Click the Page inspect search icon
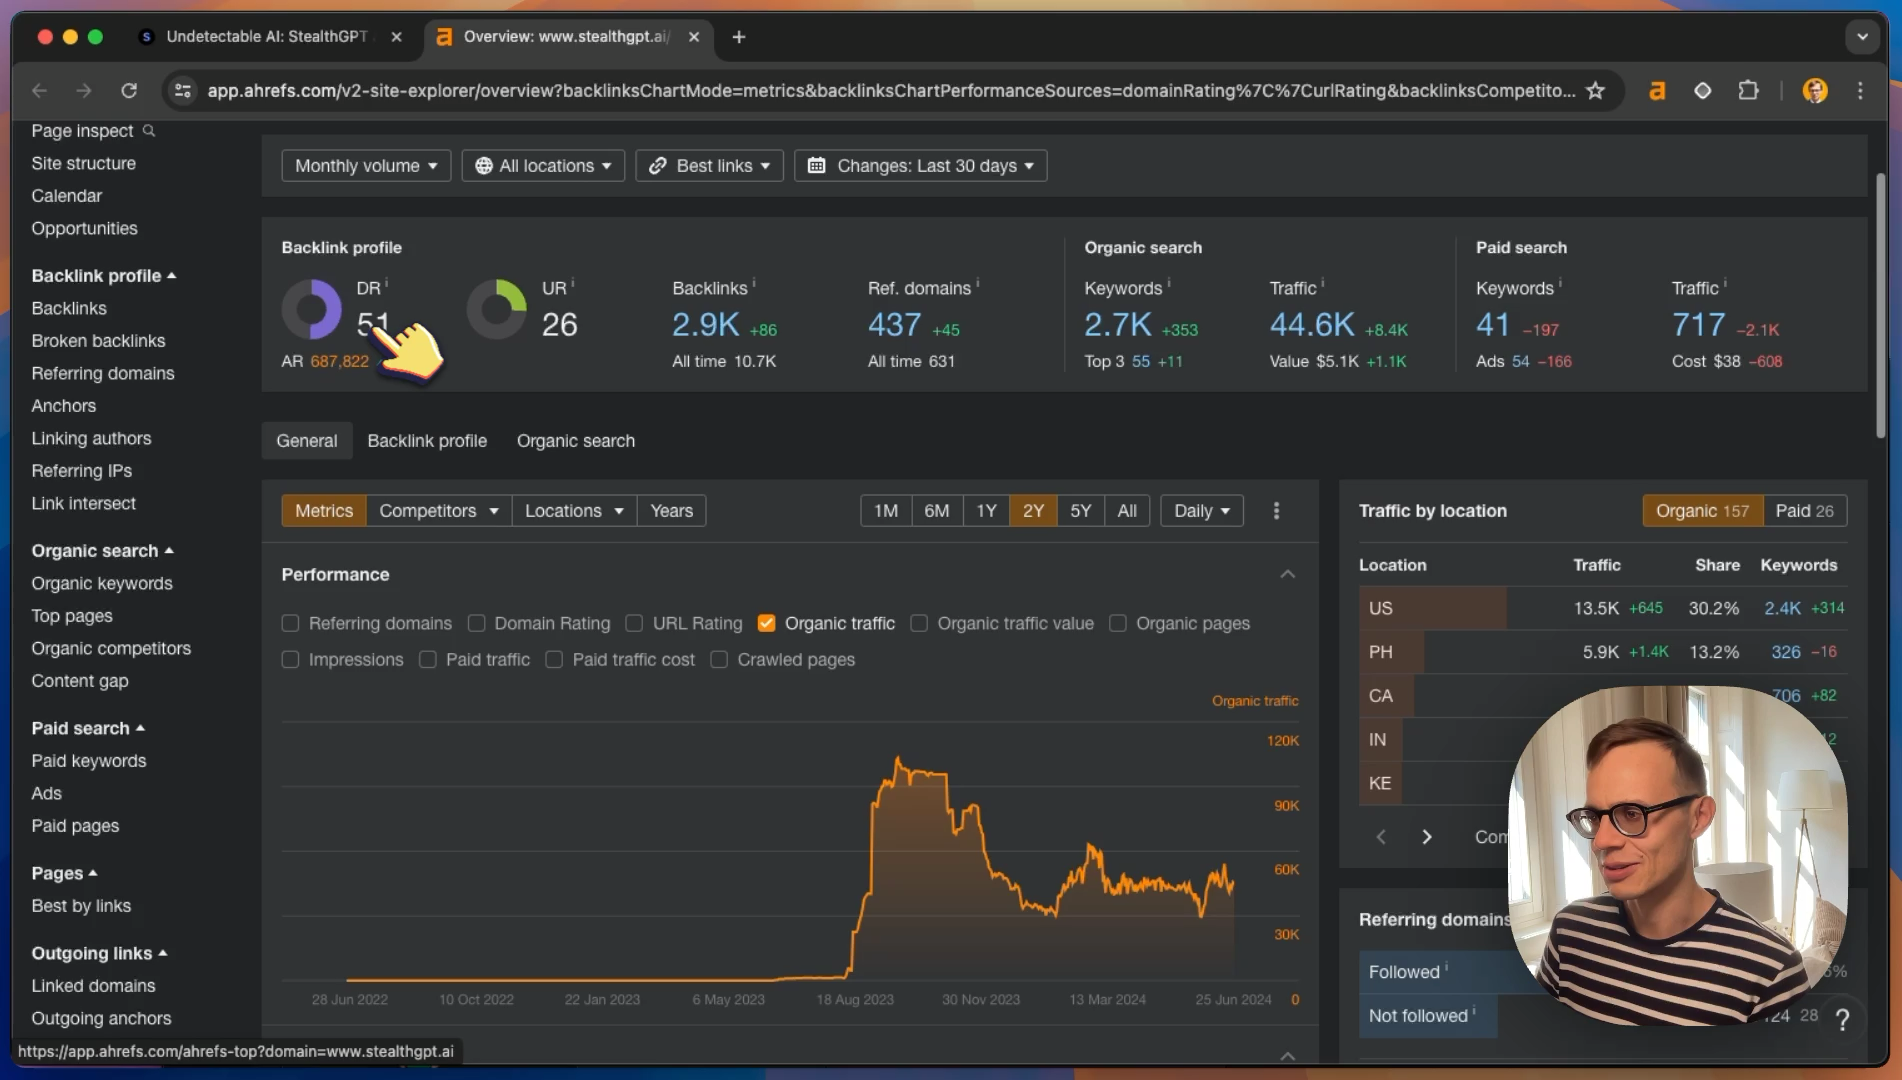The height and width of the screenshot is (1080, 1902). (149, 130)
